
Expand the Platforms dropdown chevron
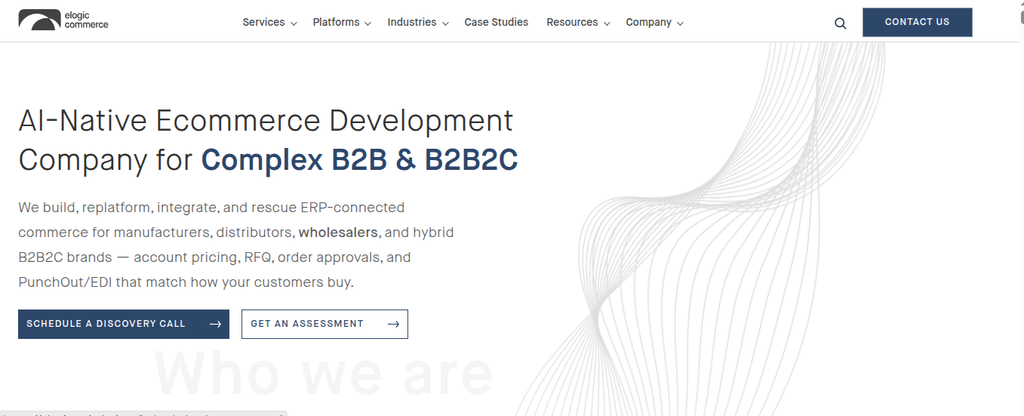pyautogui.click(x=368, y=24)
